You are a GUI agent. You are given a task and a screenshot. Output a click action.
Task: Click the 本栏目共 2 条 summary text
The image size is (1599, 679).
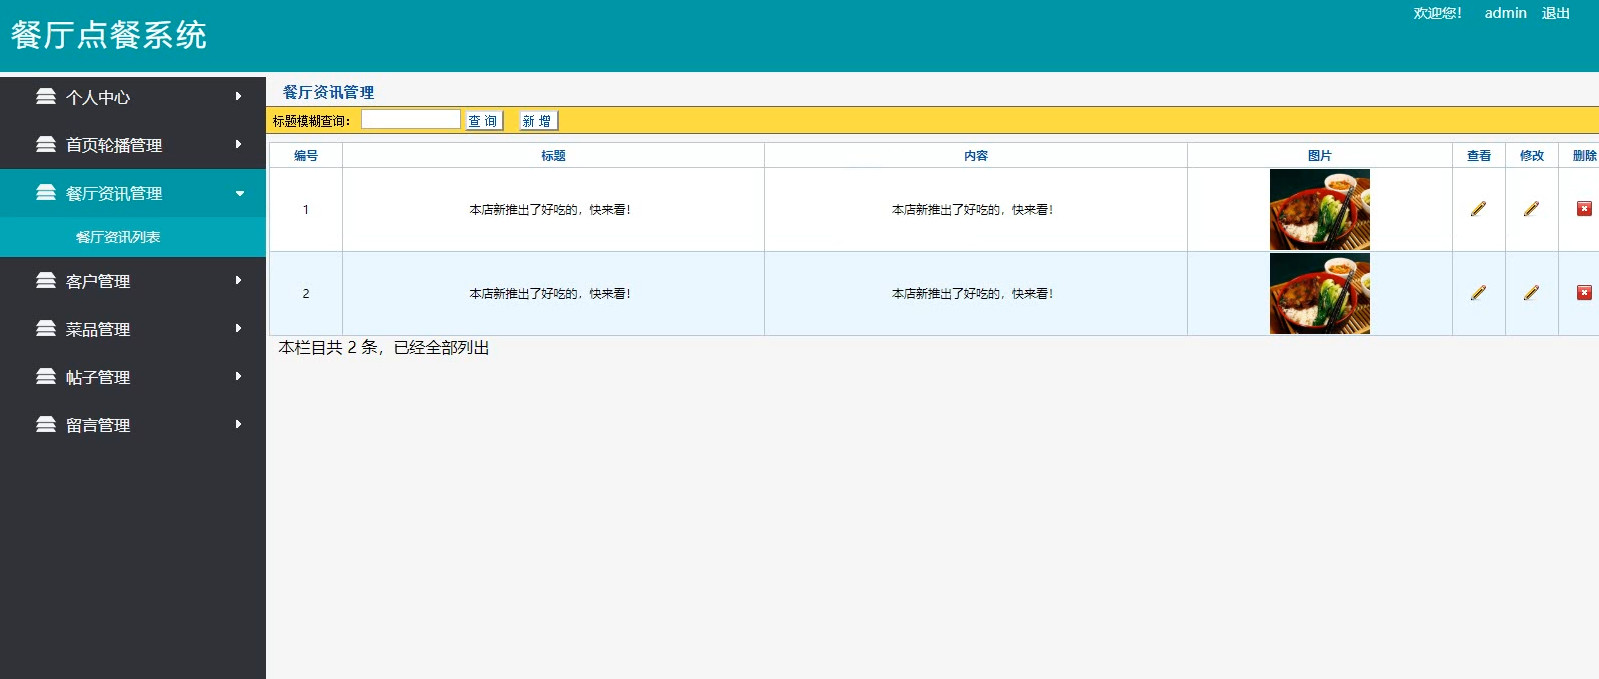(384, 347)
